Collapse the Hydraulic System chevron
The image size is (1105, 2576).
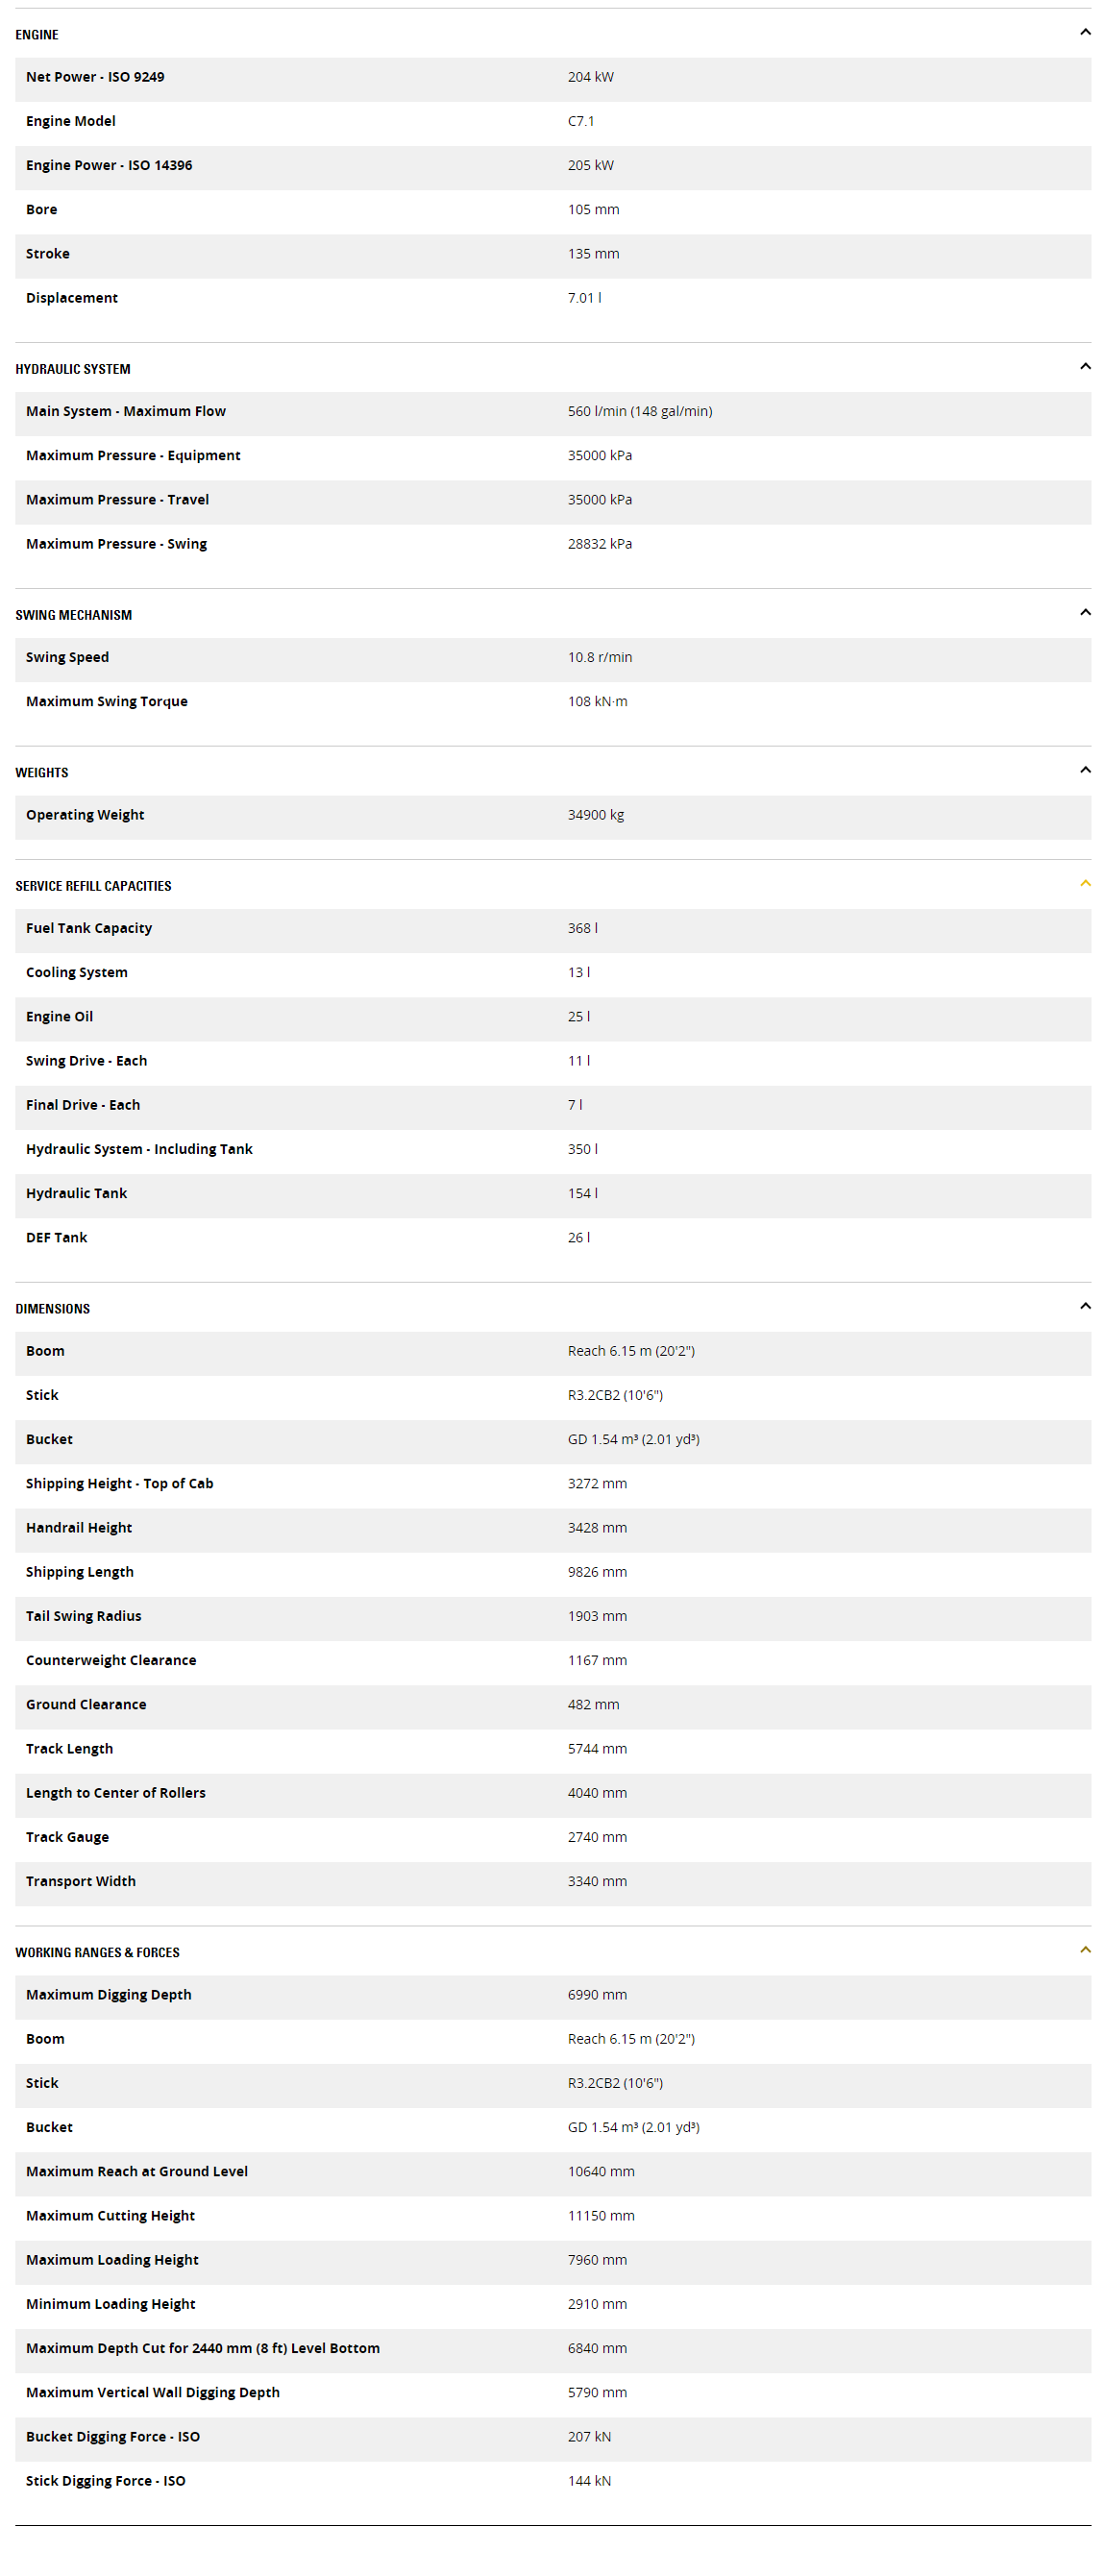click(x=1085, y=367)
